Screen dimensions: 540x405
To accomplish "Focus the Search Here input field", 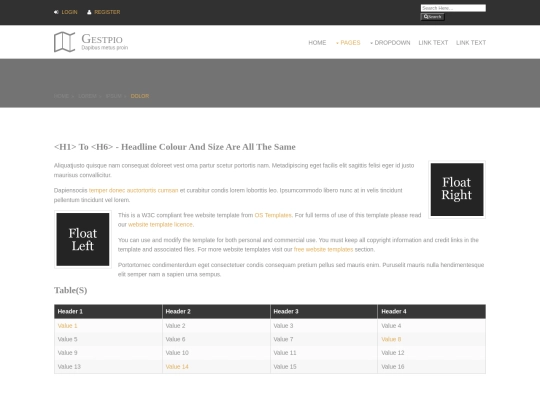I will point(453,8).
